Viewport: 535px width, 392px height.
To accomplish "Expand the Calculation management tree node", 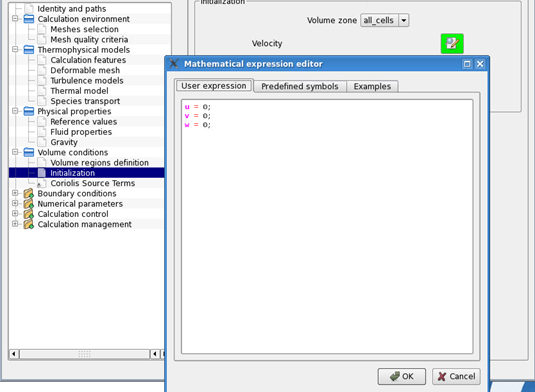I will (15, 224).
